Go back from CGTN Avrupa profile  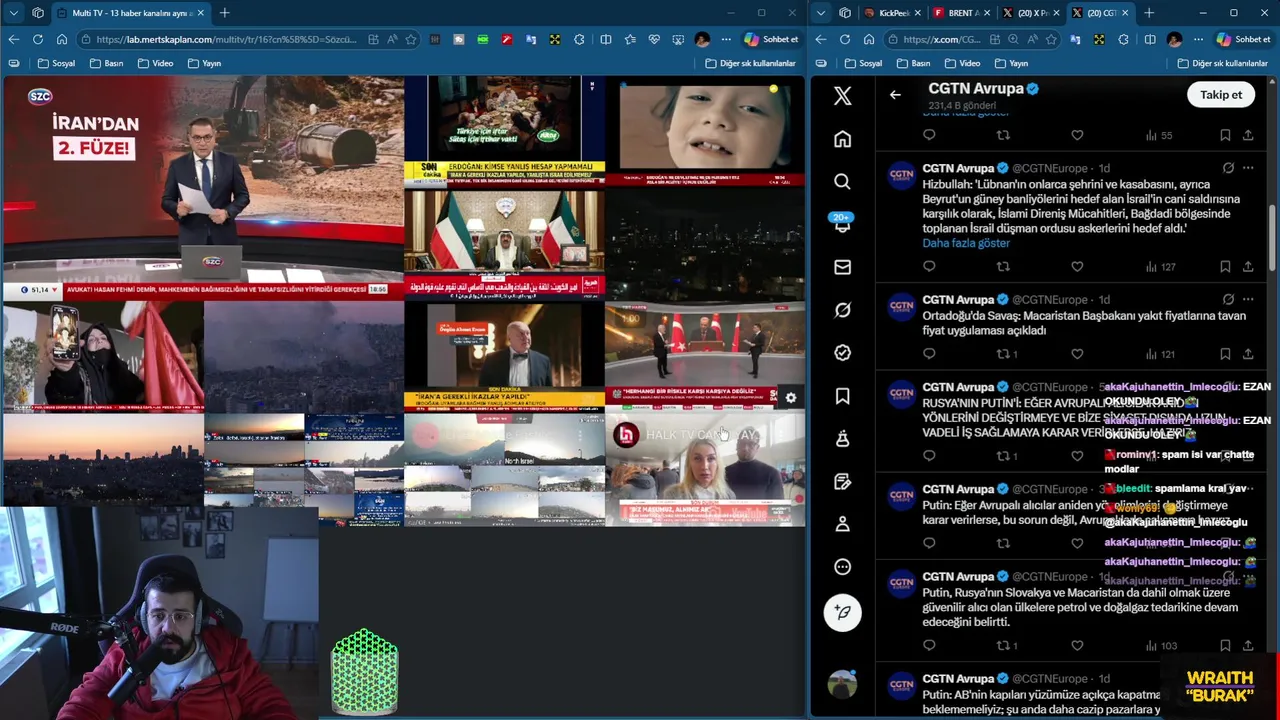[x=895, y=95]
